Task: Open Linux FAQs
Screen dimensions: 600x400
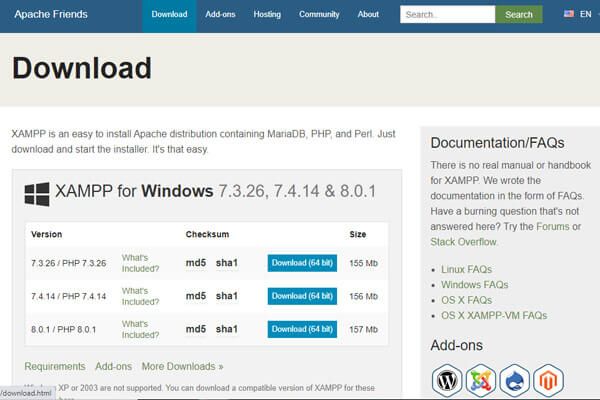Action: click(466, 269)
